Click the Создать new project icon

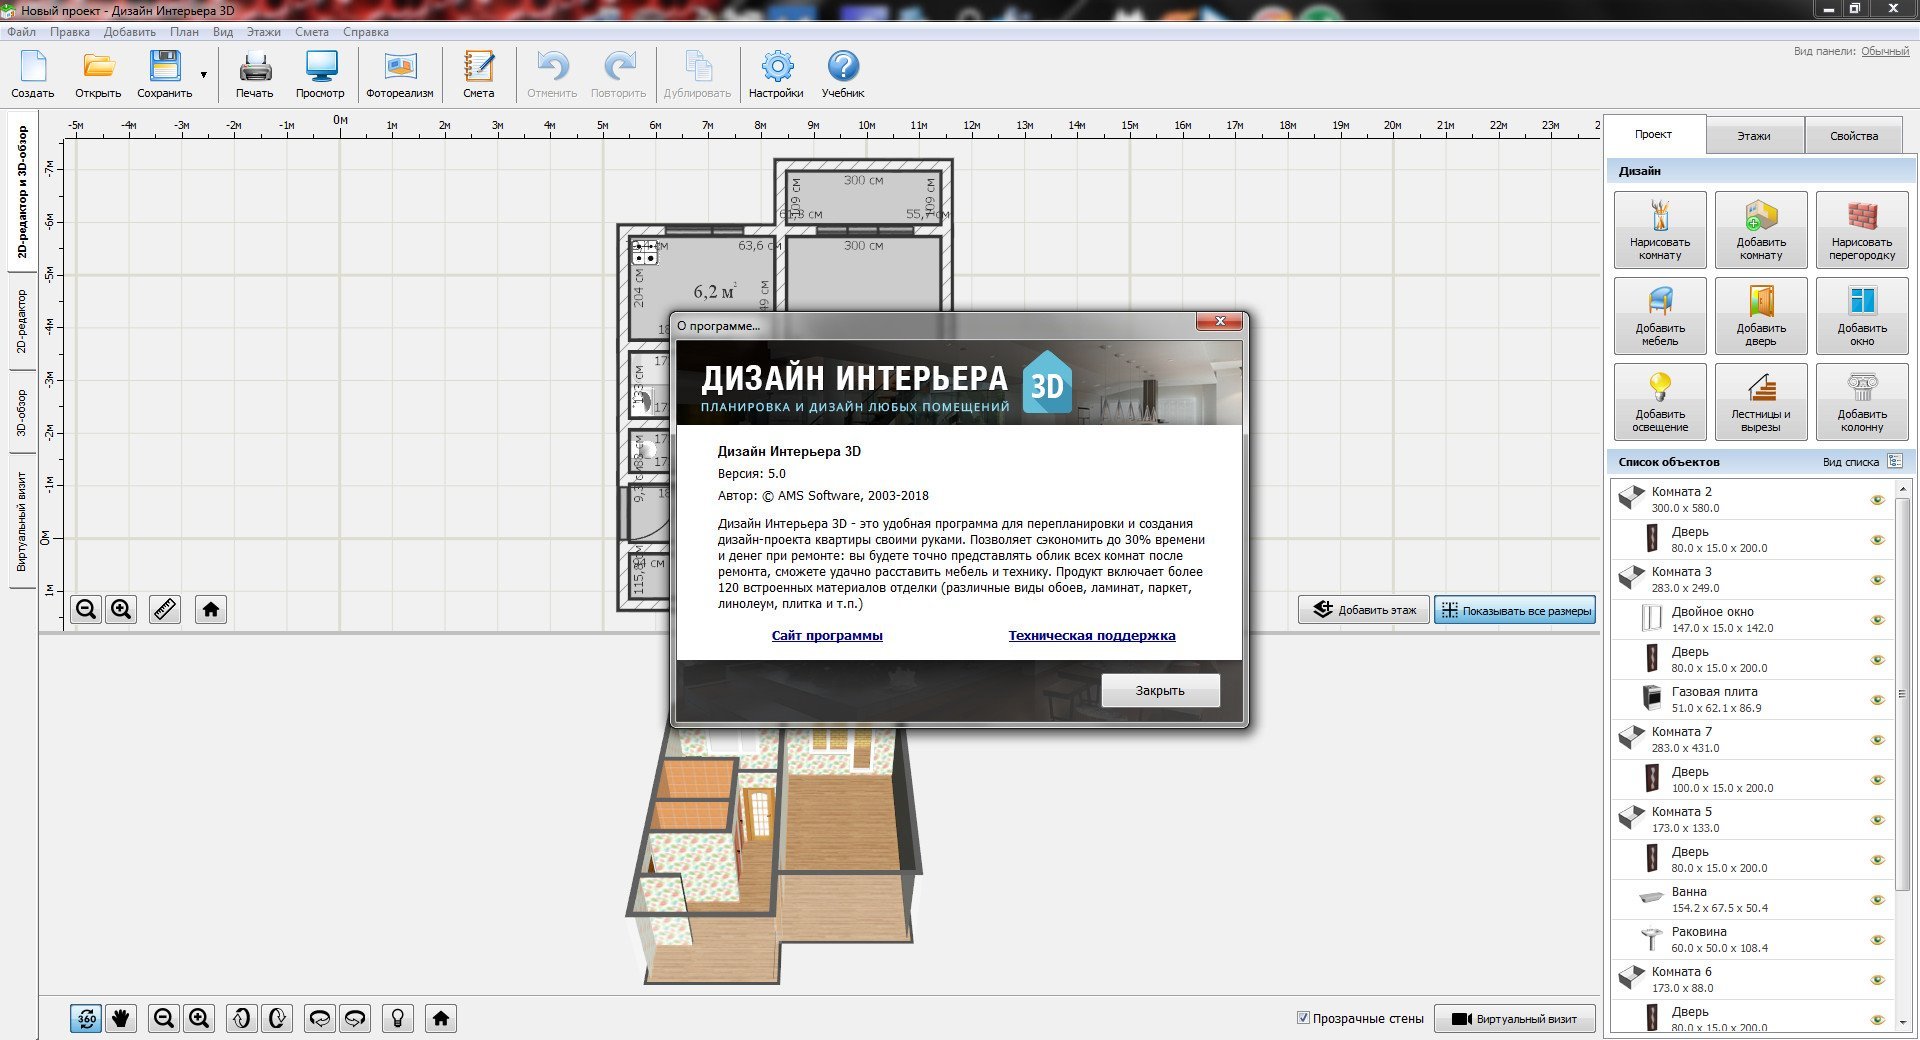tap(33, 75)
